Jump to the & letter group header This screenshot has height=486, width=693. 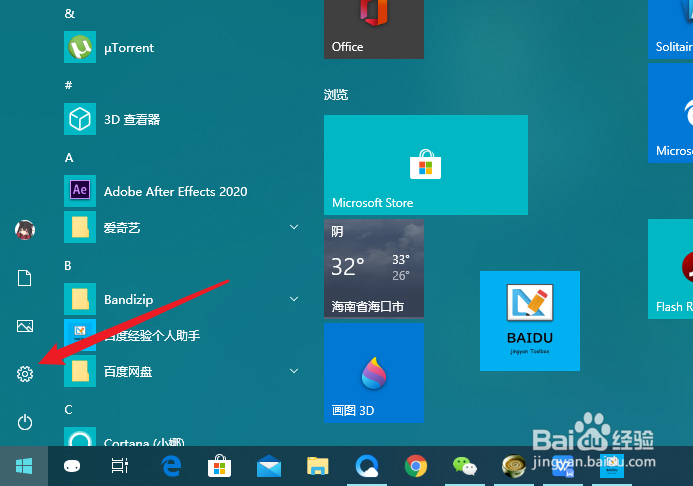pyautogui.click(x=69, y=13)
